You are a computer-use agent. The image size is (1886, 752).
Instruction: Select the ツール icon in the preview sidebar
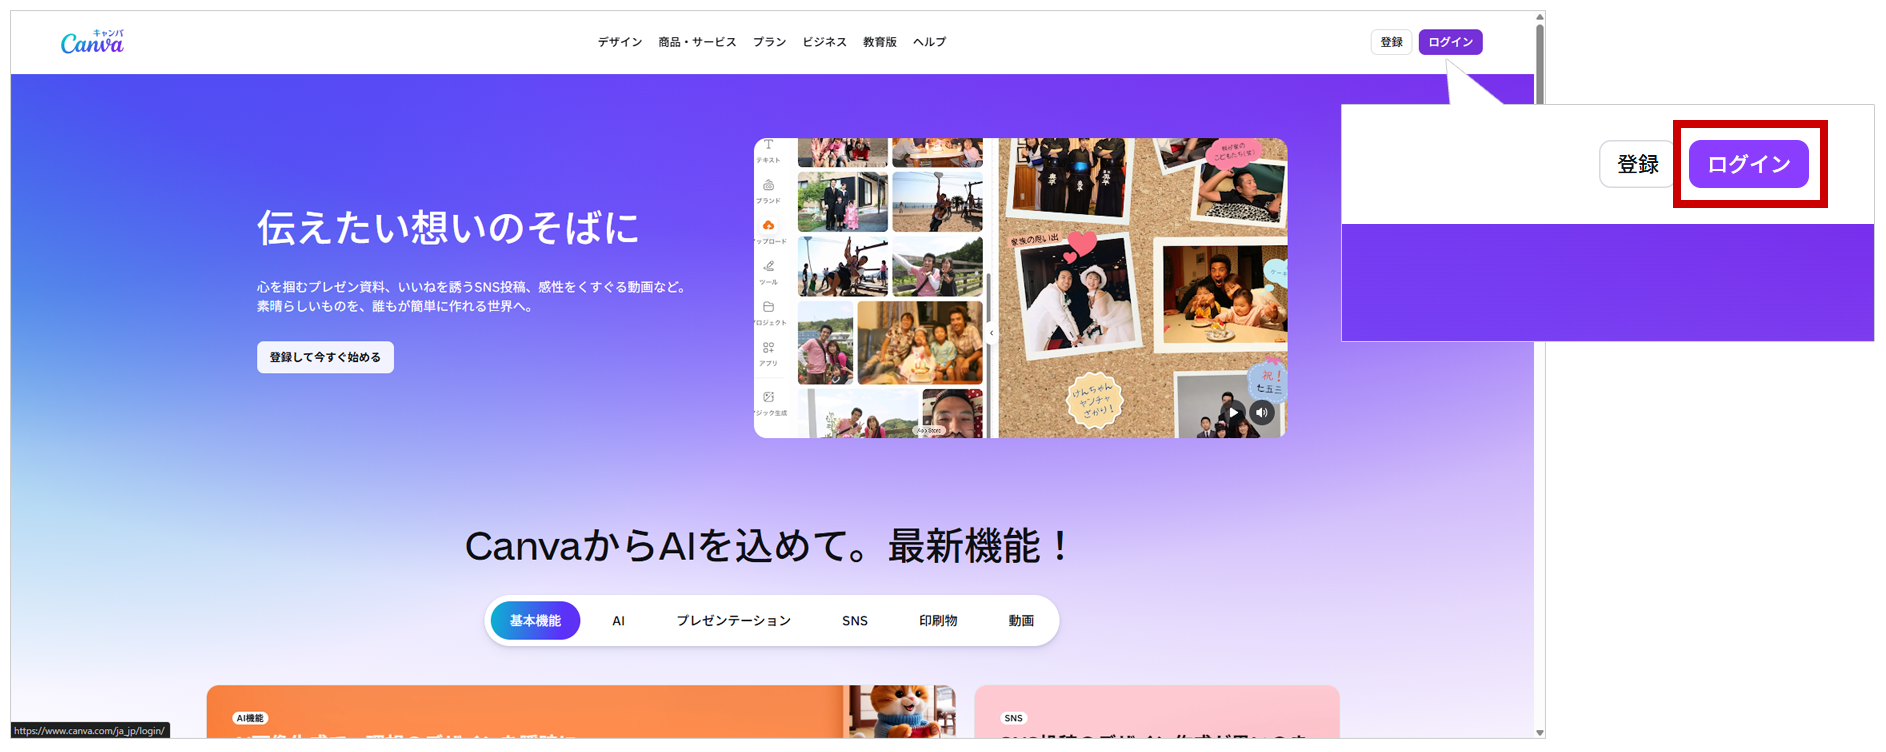pos(768,266)
